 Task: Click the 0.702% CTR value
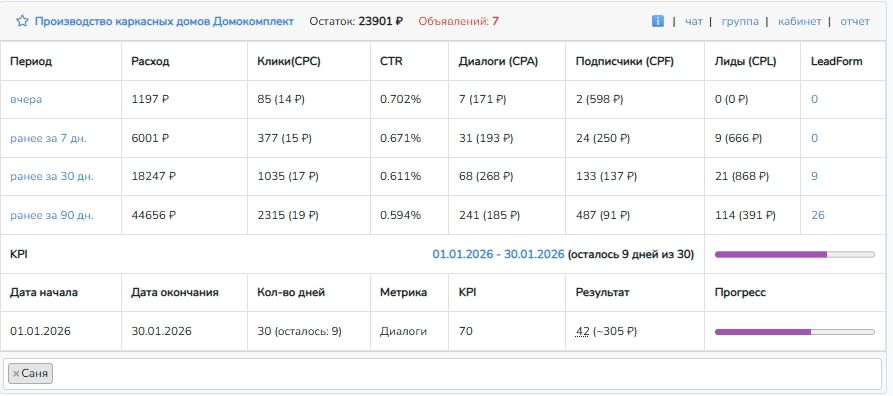tap(400, 99)
